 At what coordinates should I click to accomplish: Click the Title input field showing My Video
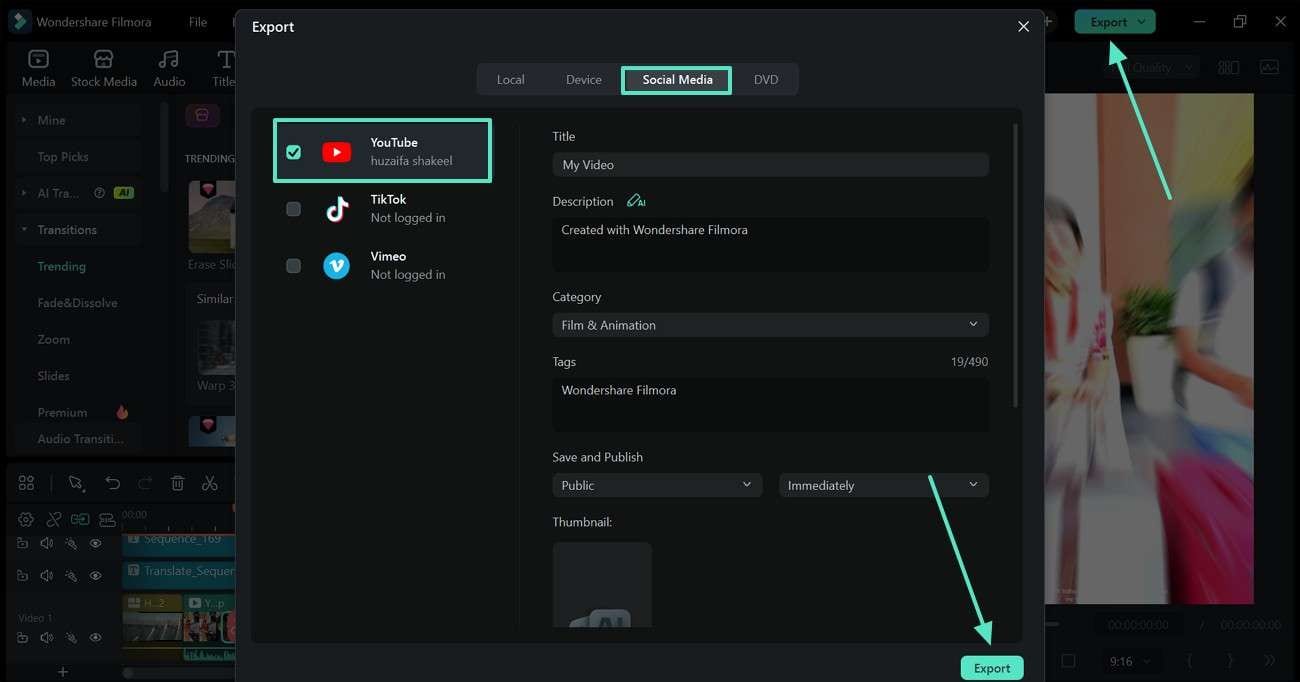click(x=770, y=165)
